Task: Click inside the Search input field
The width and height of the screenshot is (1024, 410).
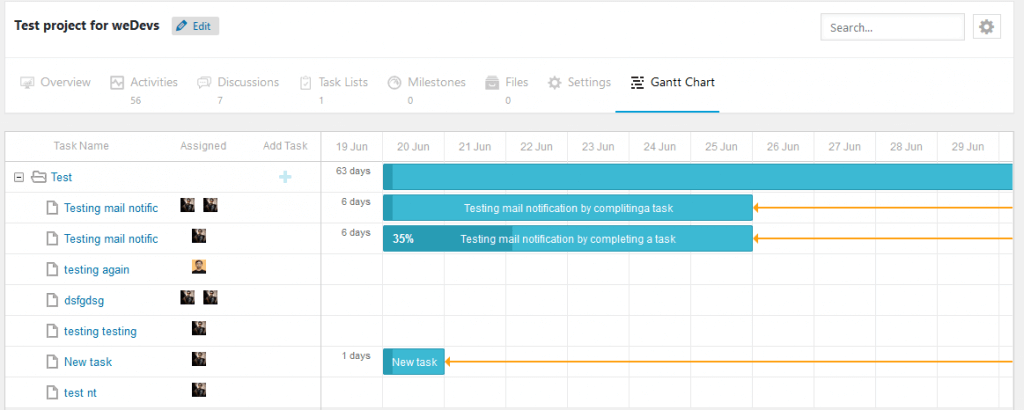Action: tap(892, 27)
